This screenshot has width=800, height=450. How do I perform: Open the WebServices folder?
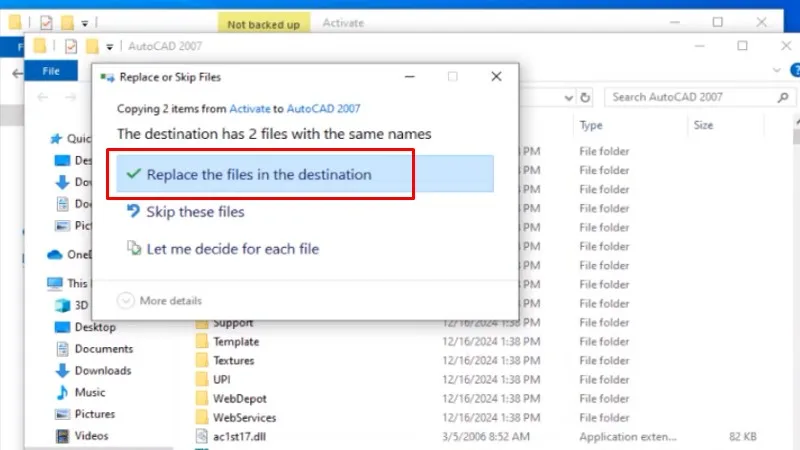[x=244, y=417]
